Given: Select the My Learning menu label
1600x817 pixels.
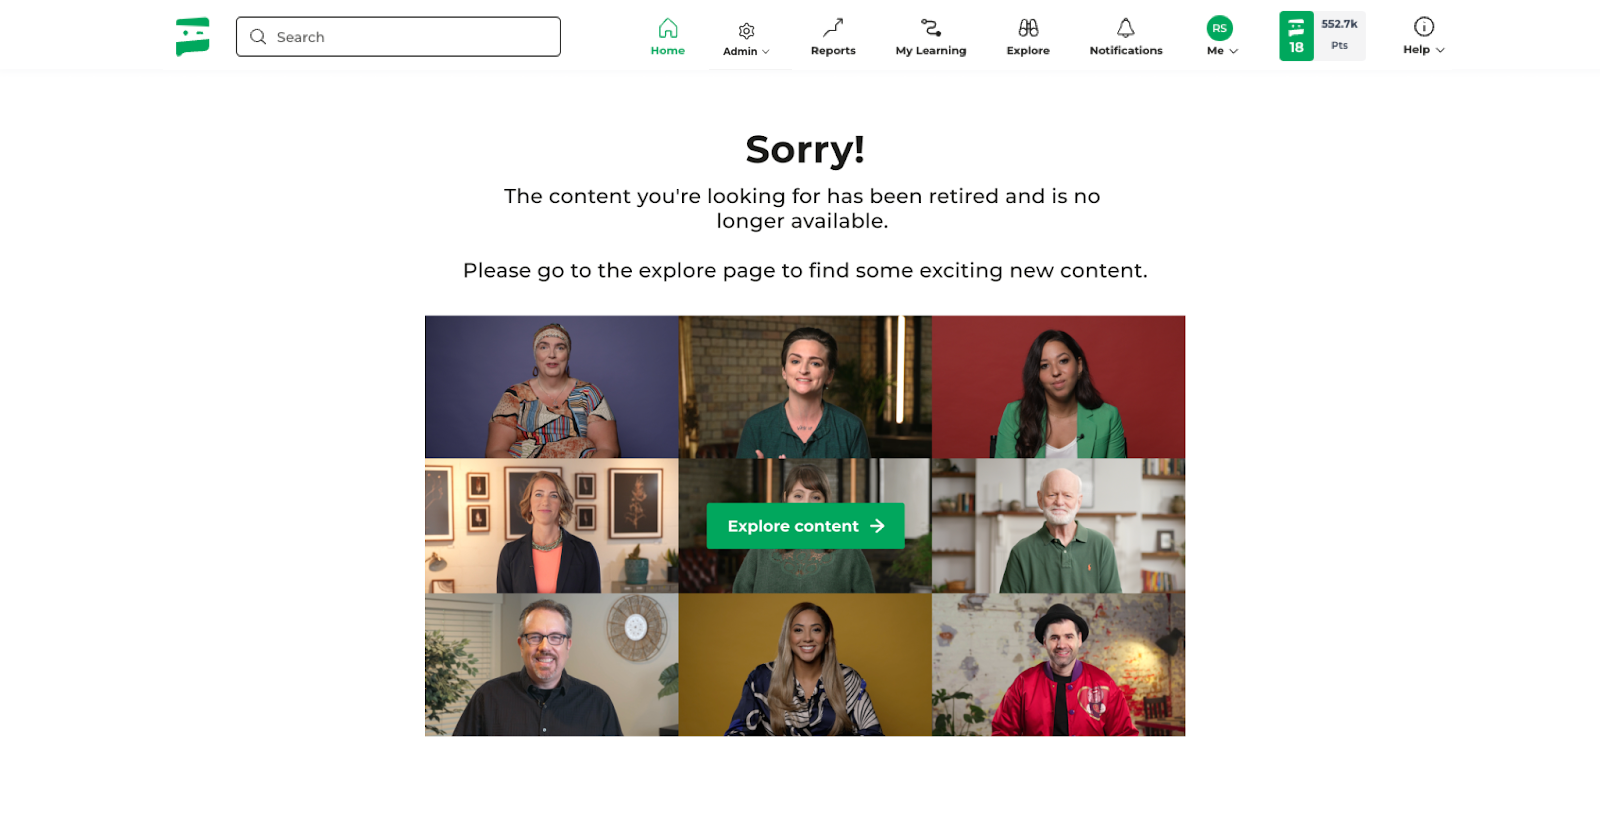Looking at the screenshot, I should (x=931, y=51).
